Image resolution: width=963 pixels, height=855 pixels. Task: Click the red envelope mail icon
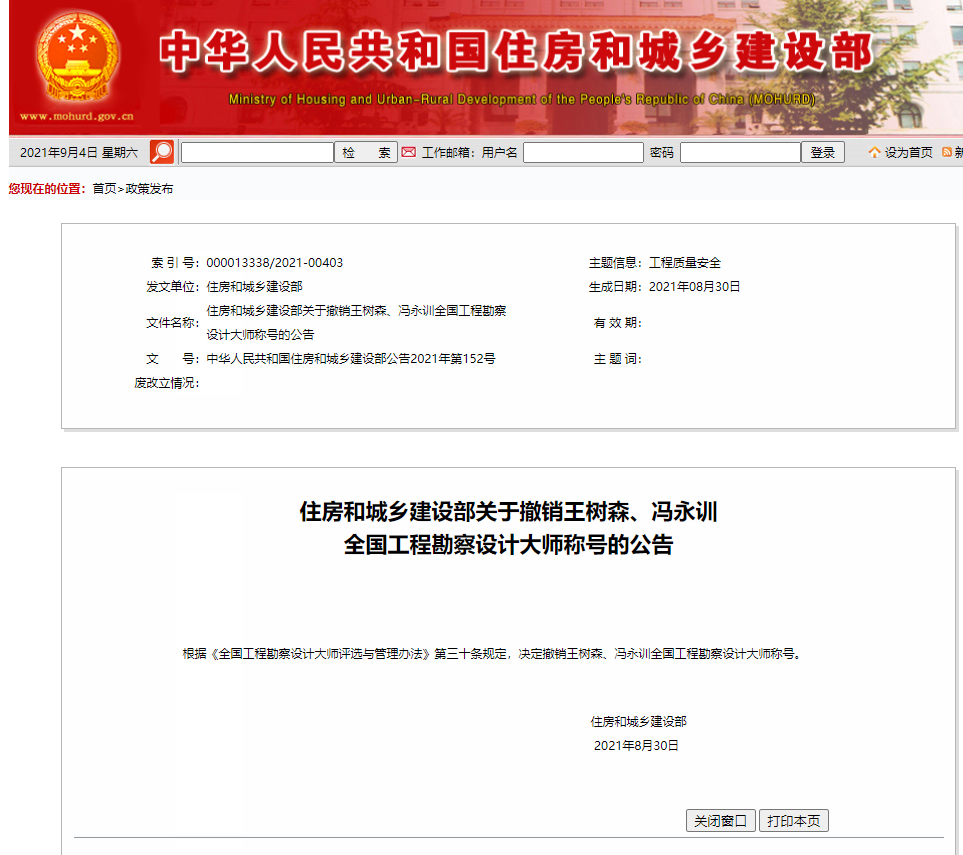(408, 152)
